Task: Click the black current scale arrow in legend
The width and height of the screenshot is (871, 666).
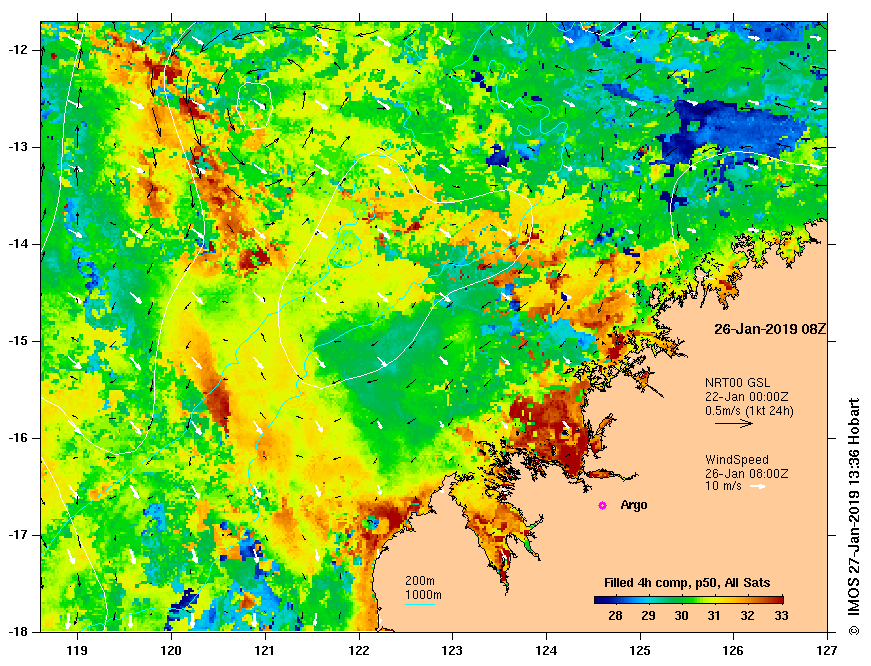Action: (734, 423)
